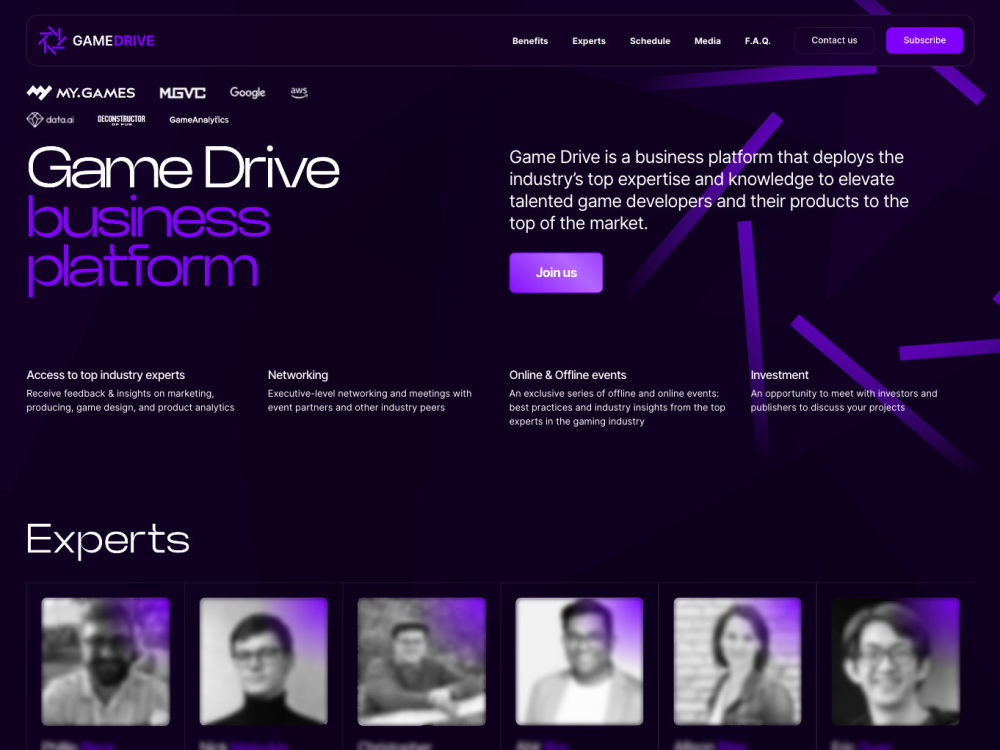The height and width of the screenshot is (750, 1000).
Task: Open the second expert photo, man in turtleneck
Action: (263, 661)
